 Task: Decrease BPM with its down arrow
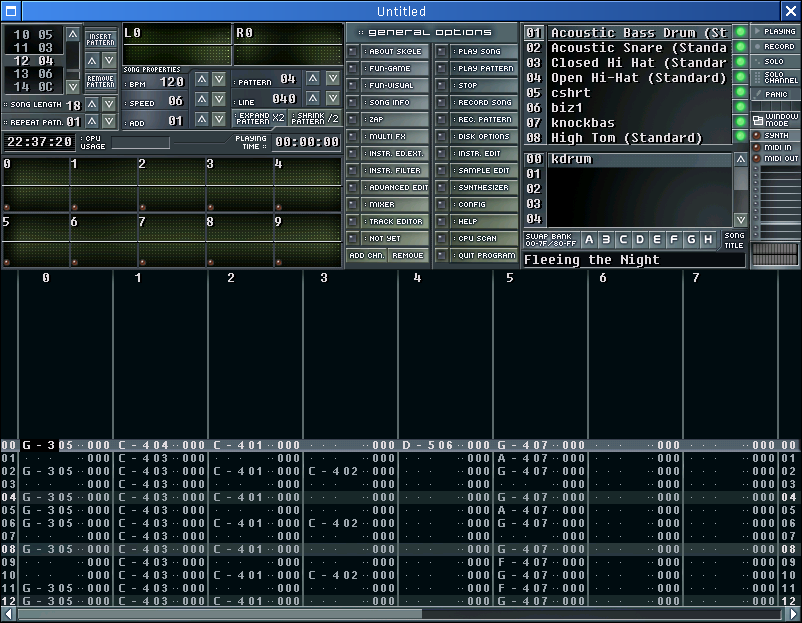click(x=219, y=79)
